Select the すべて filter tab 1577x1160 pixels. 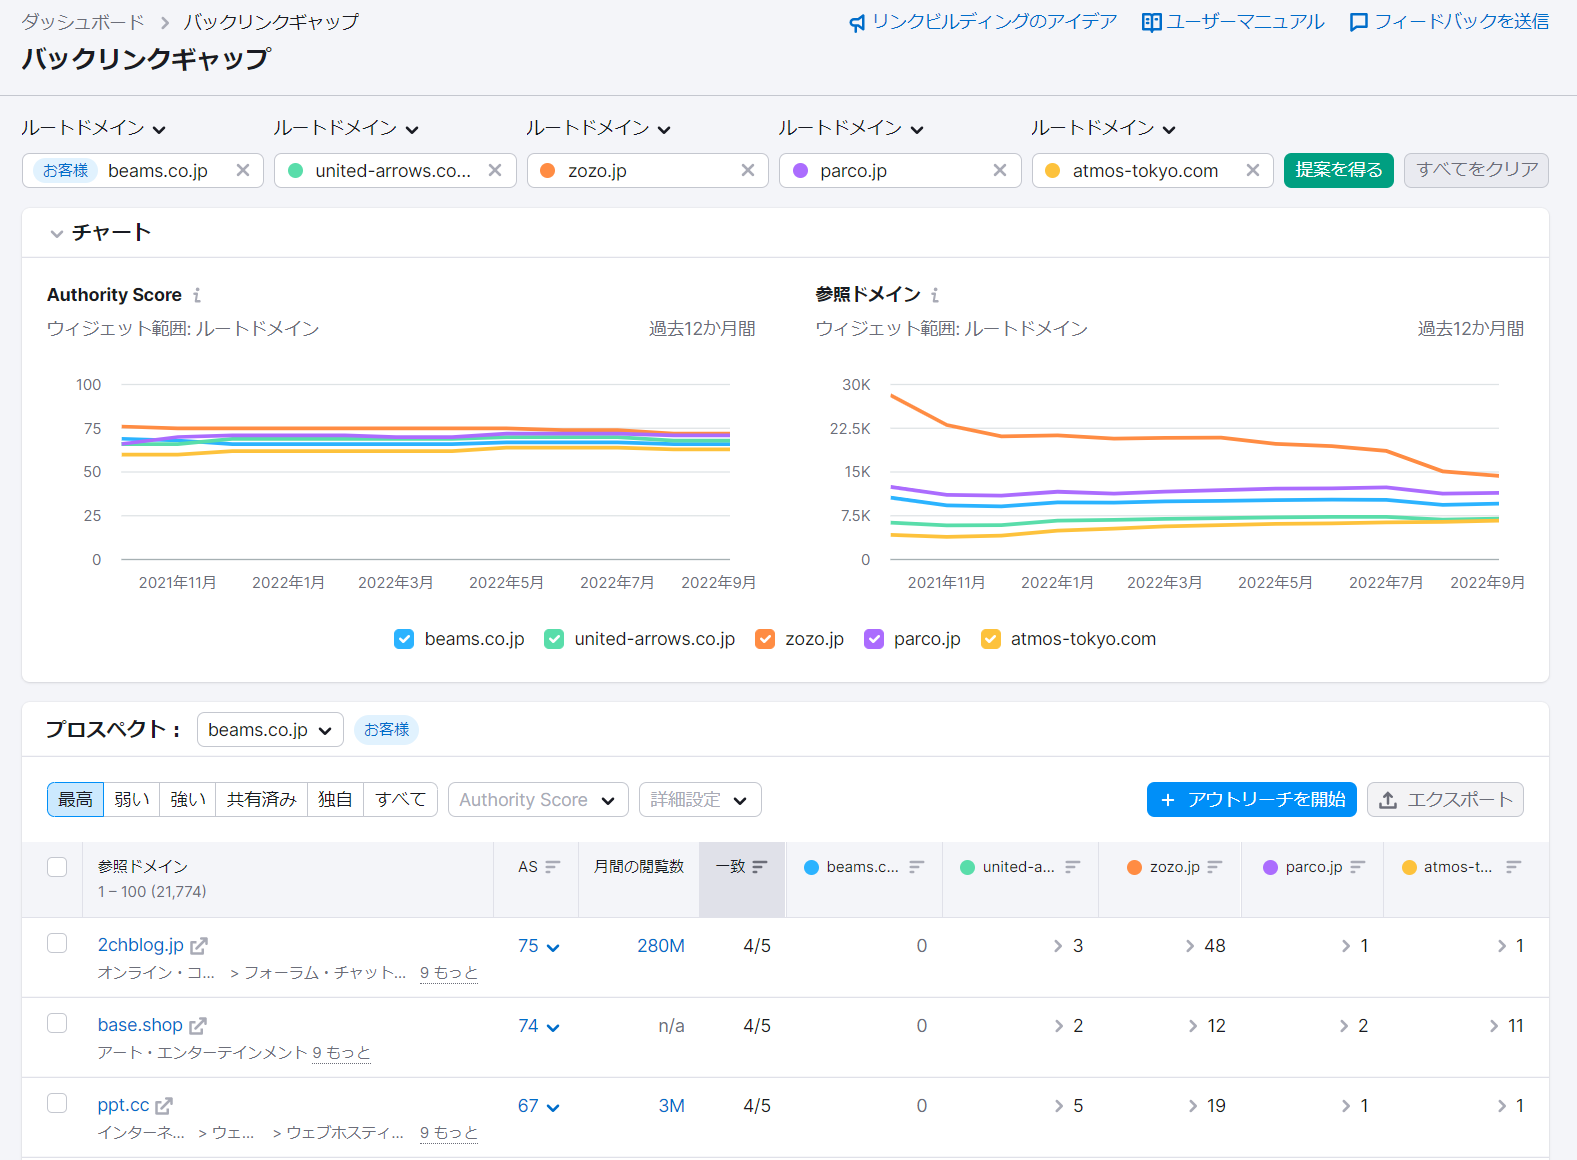coord(401,800)
